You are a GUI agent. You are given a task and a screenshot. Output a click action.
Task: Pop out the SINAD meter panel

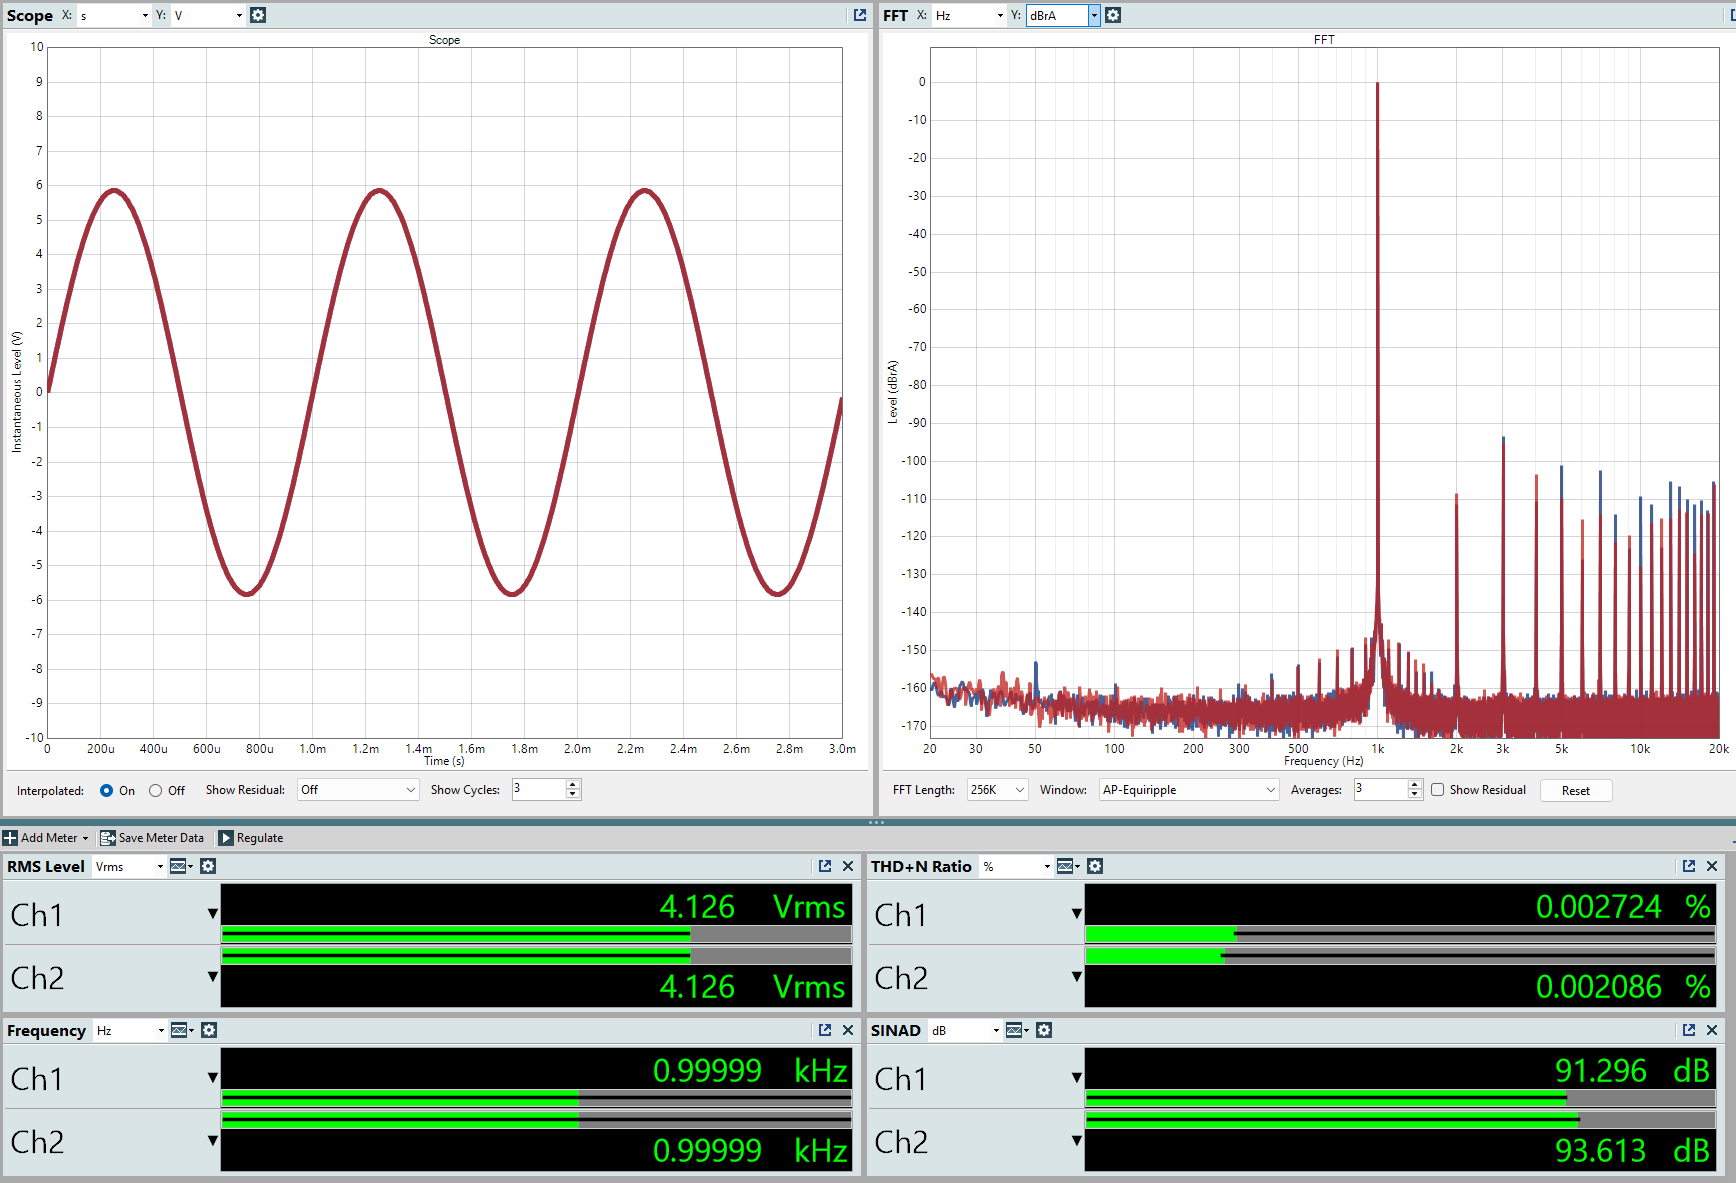(1689, 1030)
